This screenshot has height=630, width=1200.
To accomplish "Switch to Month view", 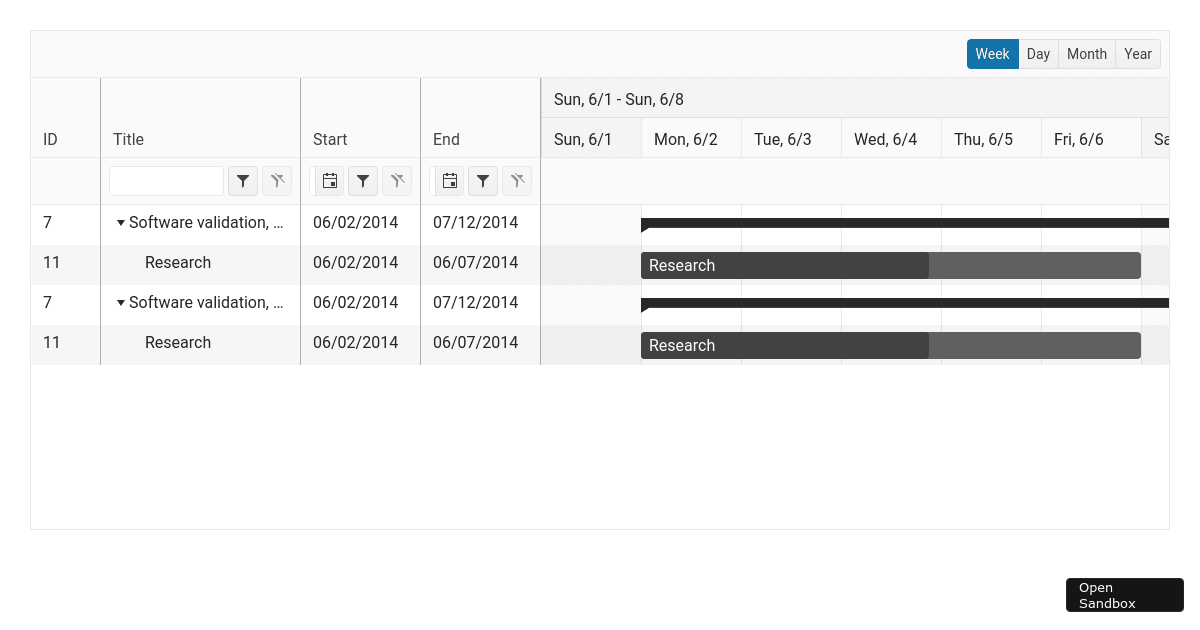I will click(1086, 53).
